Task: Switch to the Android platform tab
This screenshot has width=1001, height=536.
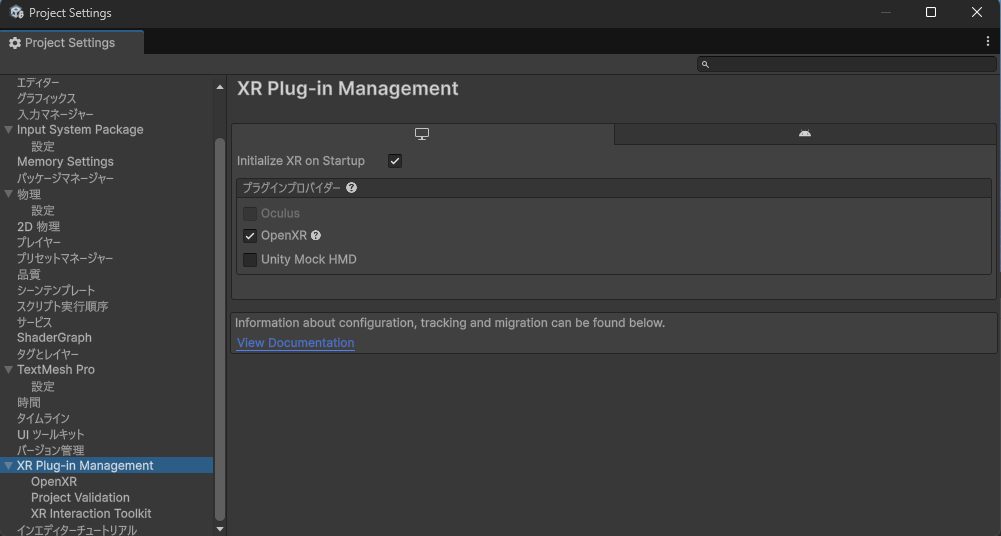Action: tap(805, 134)
